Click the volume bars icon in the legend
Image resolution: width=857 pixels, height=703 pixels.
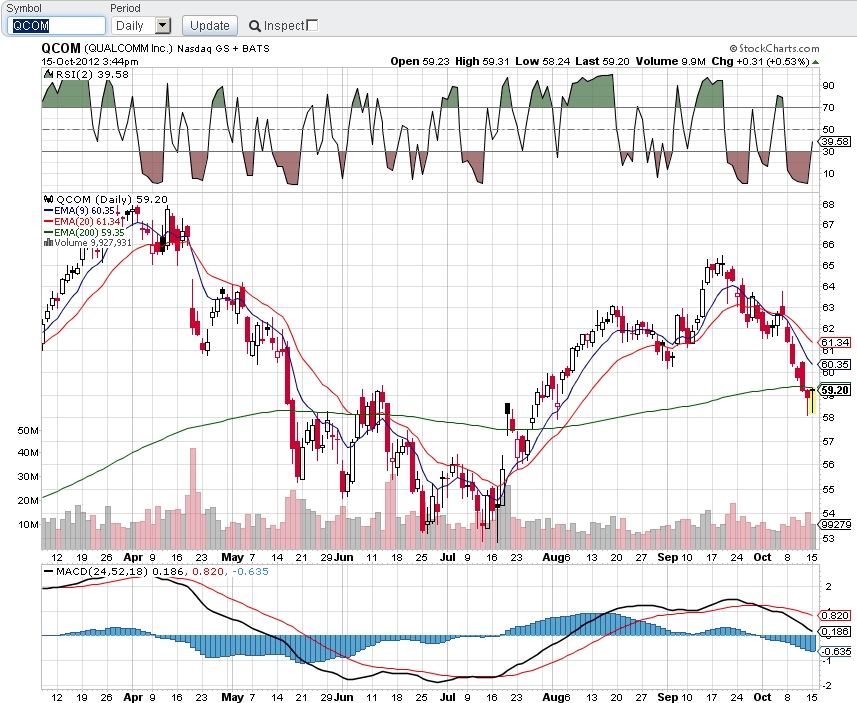tap(48, 242)
